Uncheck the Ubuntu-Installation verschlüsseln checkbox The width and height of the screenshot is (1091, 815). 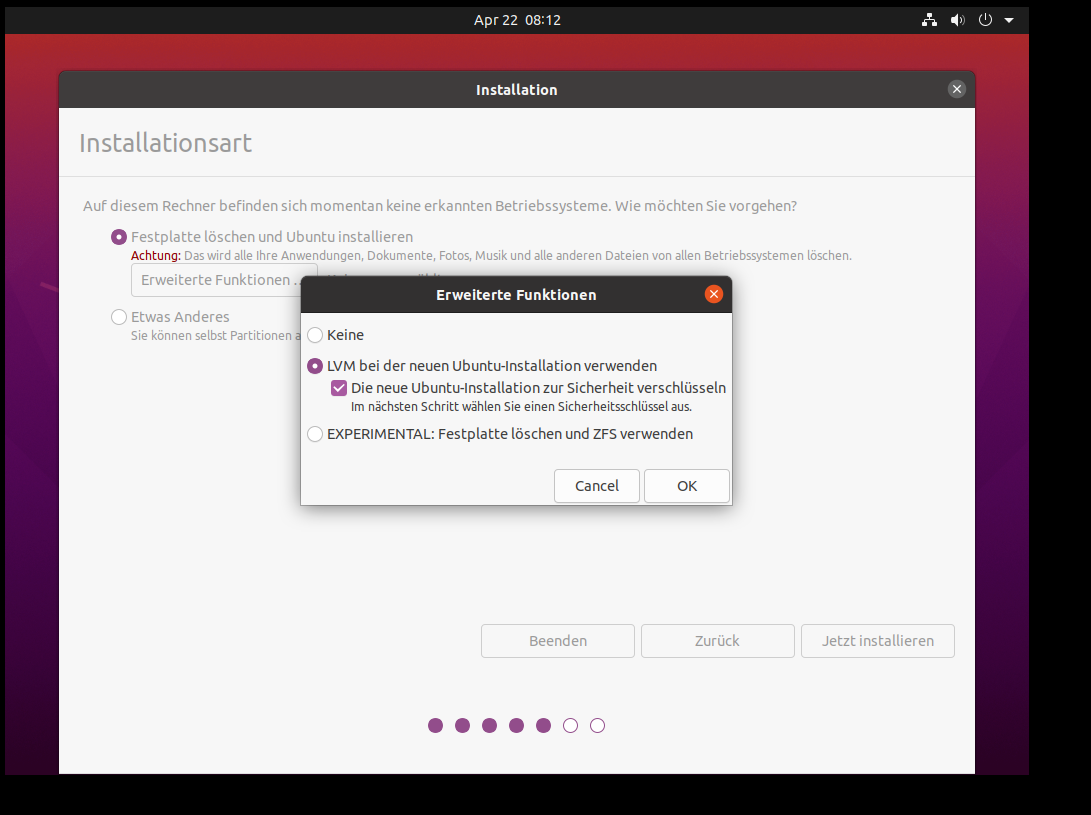coord(339,388)
